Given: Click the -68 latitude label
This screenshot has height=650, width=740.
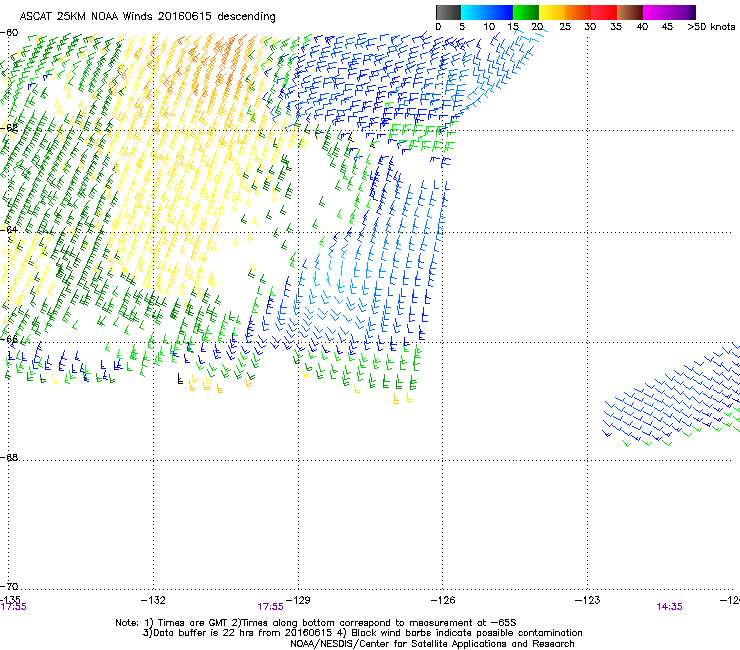Looking at the screenshot, I should (x=9, y=458).
